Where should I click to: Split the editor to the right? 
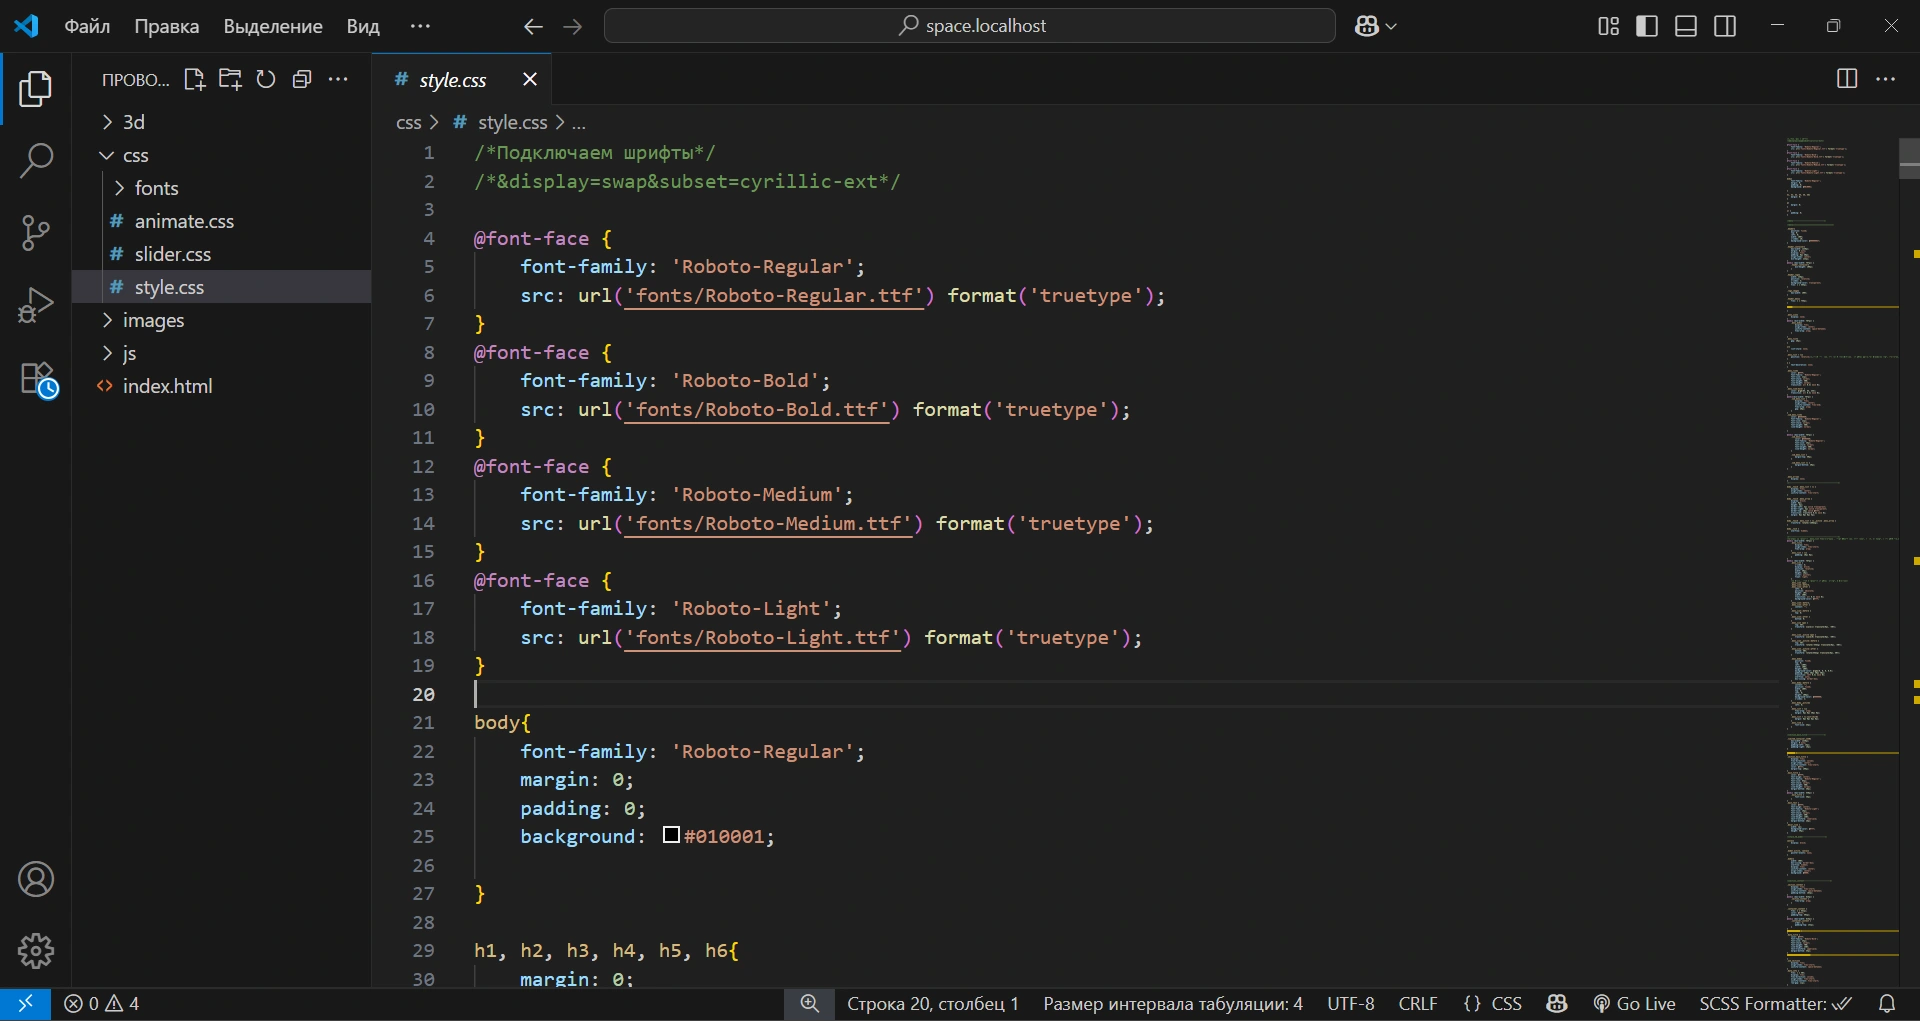1847,79
